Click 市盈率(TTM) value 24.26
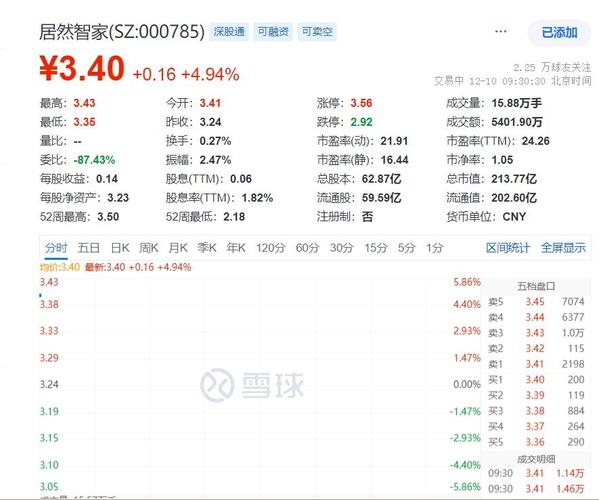Image resolution: width=599 pixels, height=500 pixels. pyautogui.click(x=536, y=141)
